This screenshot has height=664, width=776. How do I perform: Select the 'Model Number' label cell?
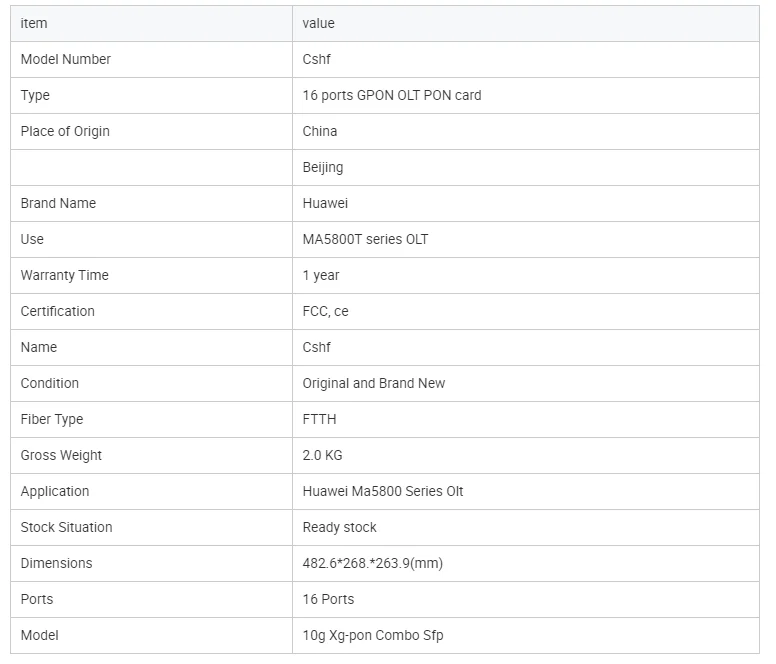coord(66,59)
